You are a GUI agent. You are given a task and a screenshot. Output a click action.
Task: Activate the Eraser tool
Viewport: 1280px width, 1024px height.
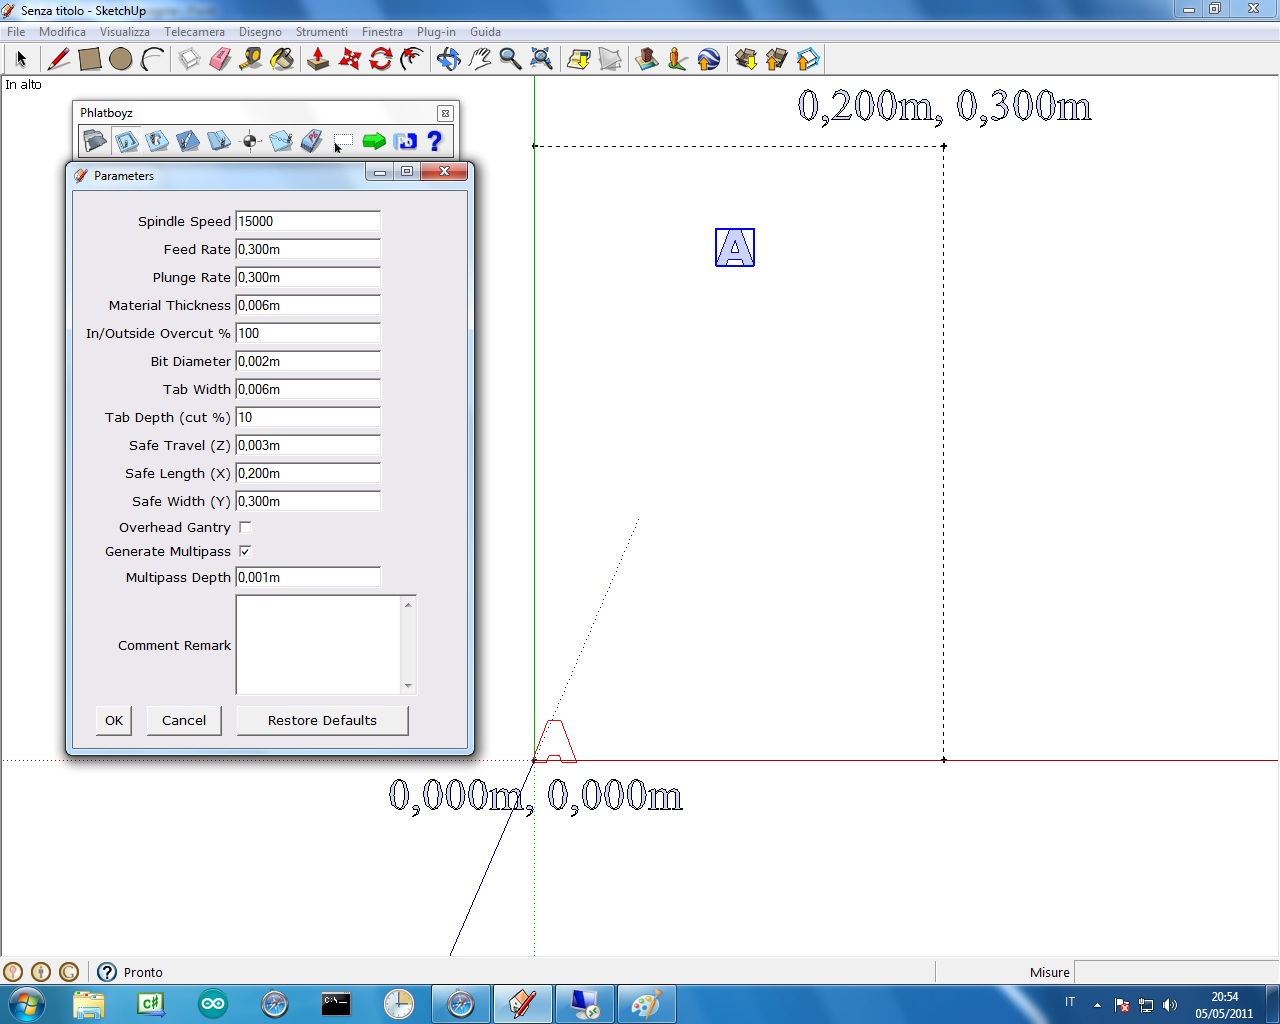point(220,60)
